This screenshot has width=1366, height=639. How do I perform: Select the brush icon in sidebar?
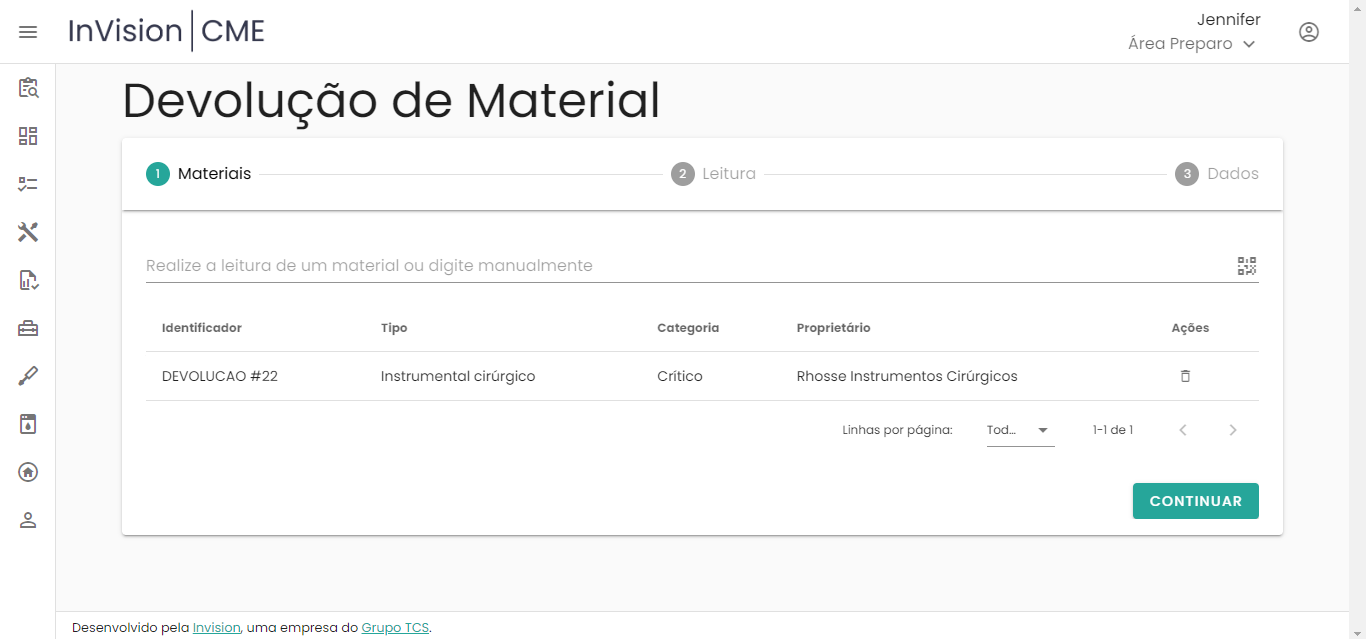28,376
